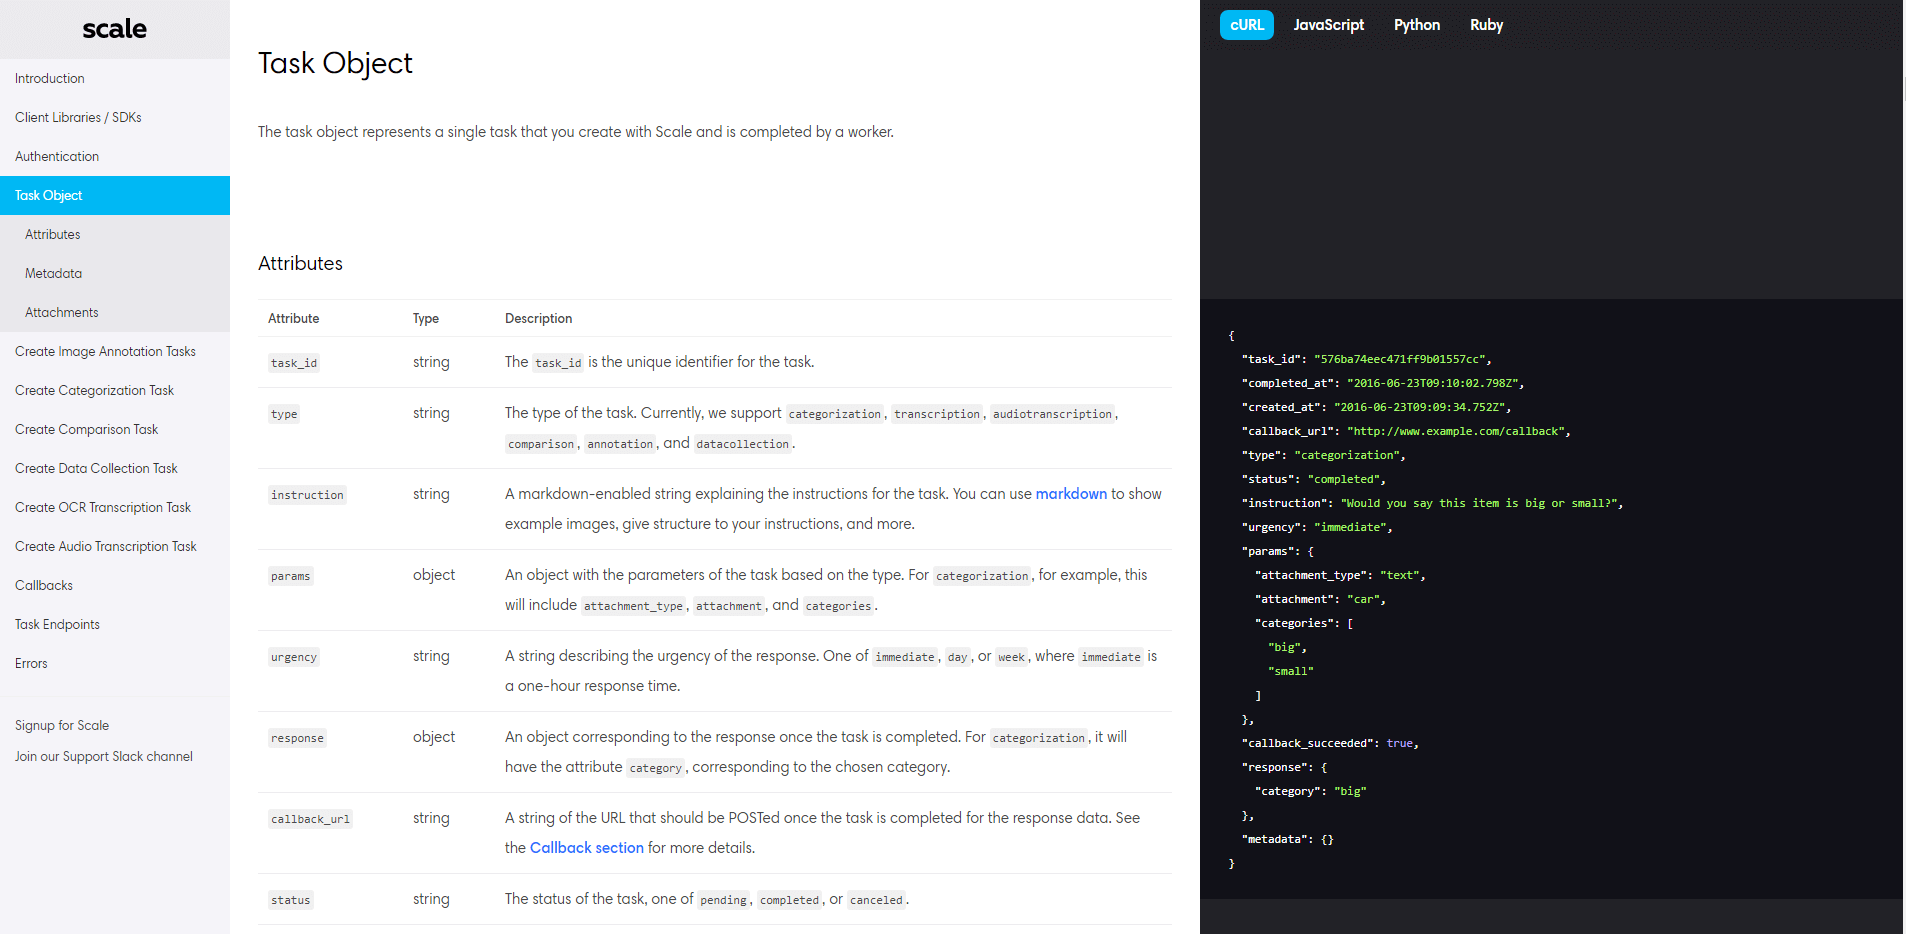Open the Introduction page
The image size is (1906, 934).
pos(49,78)
